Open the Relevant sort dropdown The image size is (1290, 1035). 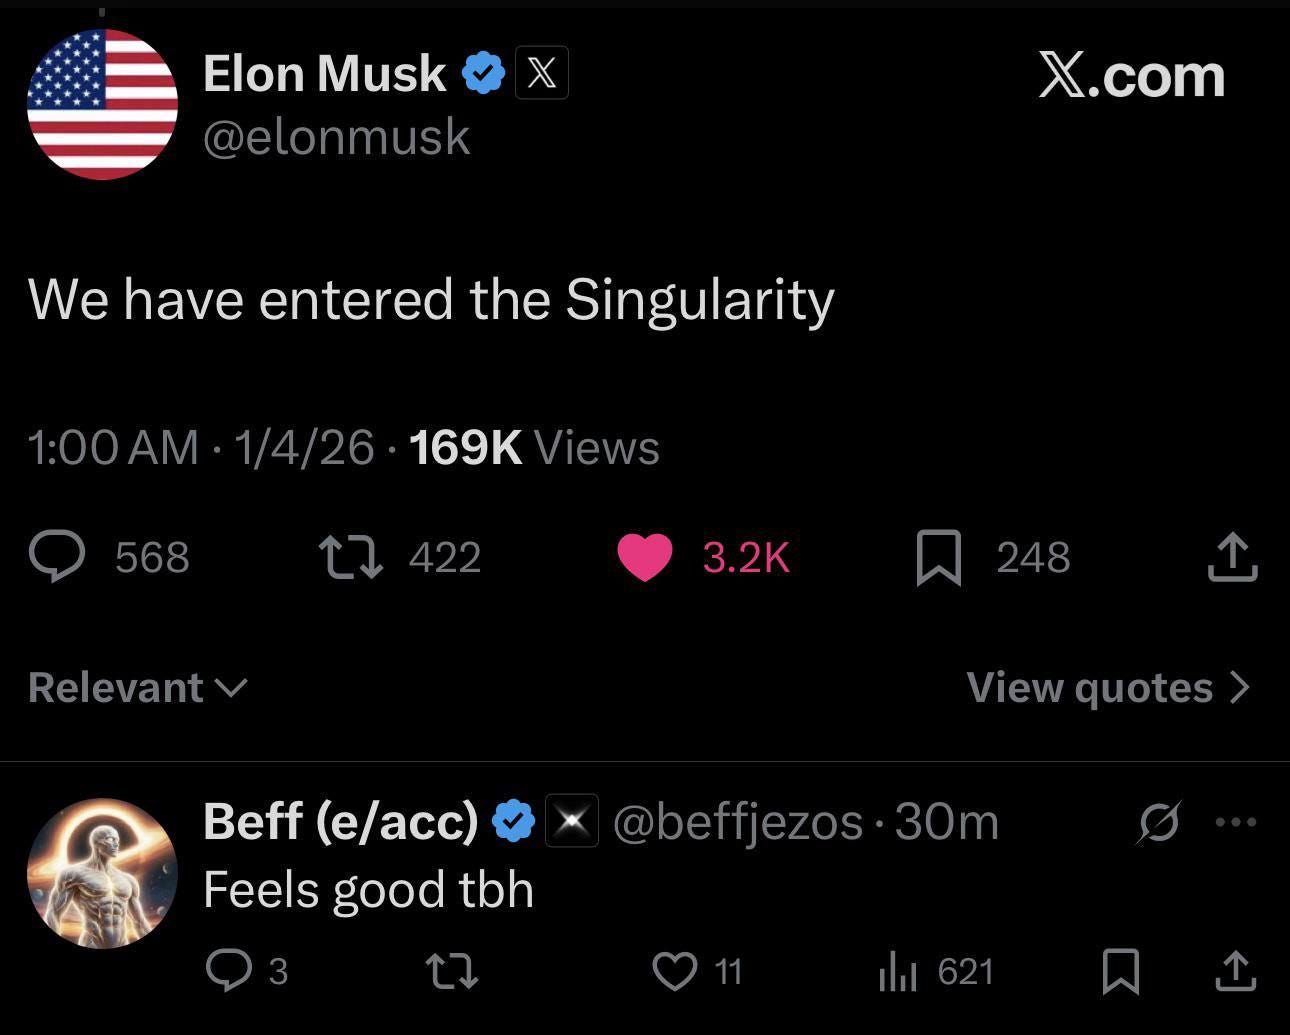click(136, 687)
